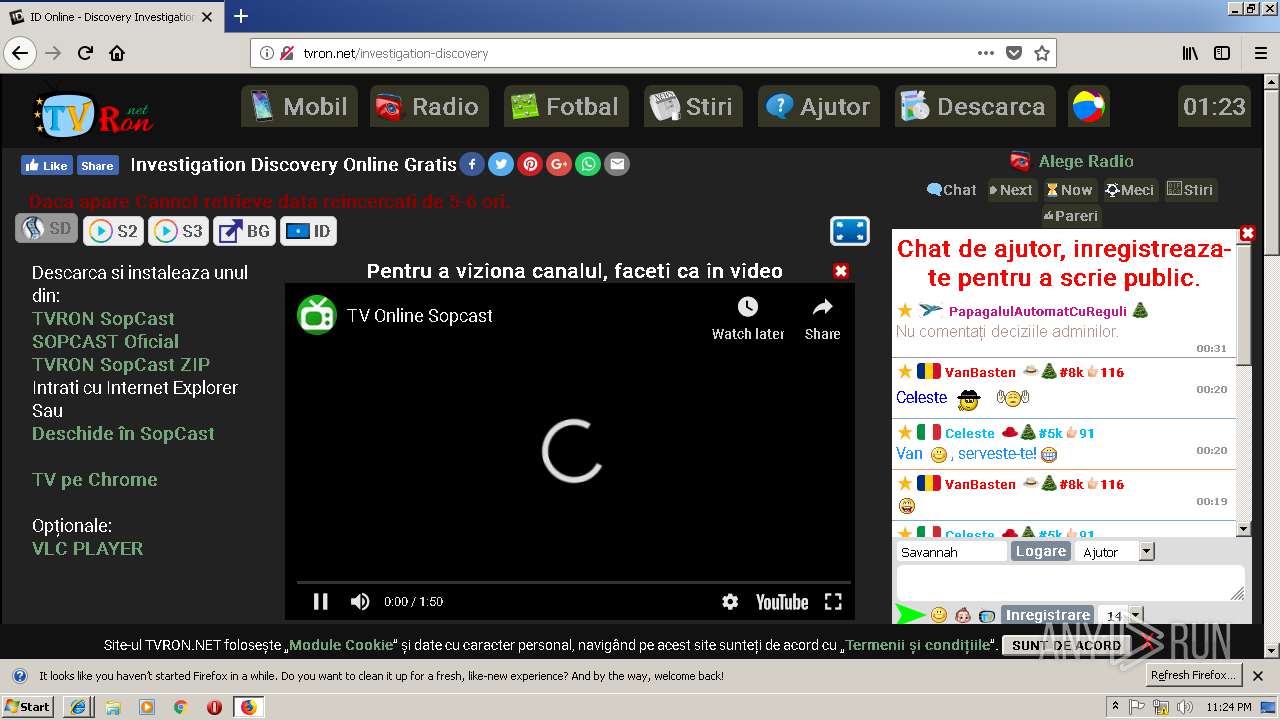1280x720 pixels.
Task: Open the VLC PLAYER link
Action: [x=87, y=548]
